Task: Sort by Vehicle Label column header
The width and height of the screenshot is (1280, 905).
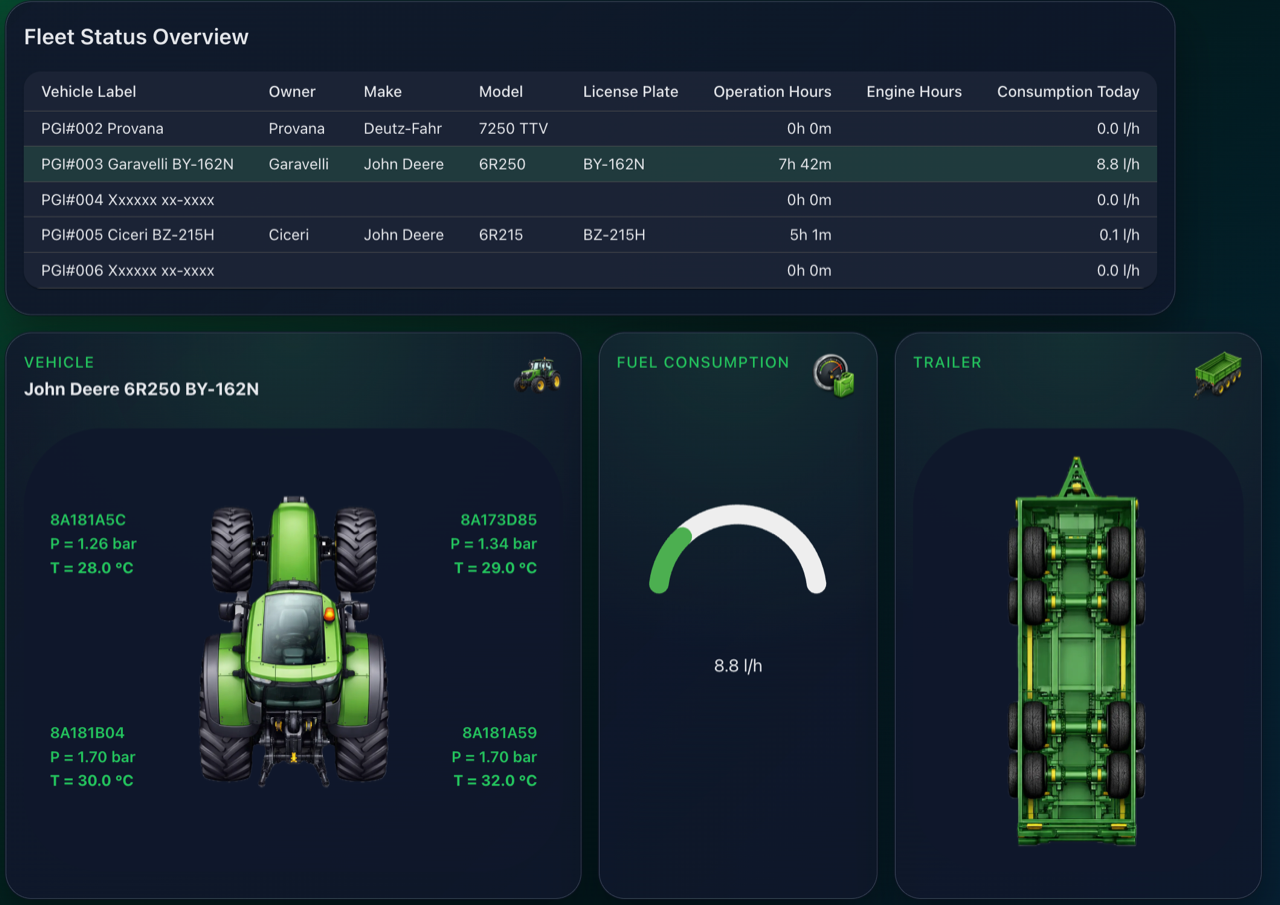Action: tap(89, 92)
